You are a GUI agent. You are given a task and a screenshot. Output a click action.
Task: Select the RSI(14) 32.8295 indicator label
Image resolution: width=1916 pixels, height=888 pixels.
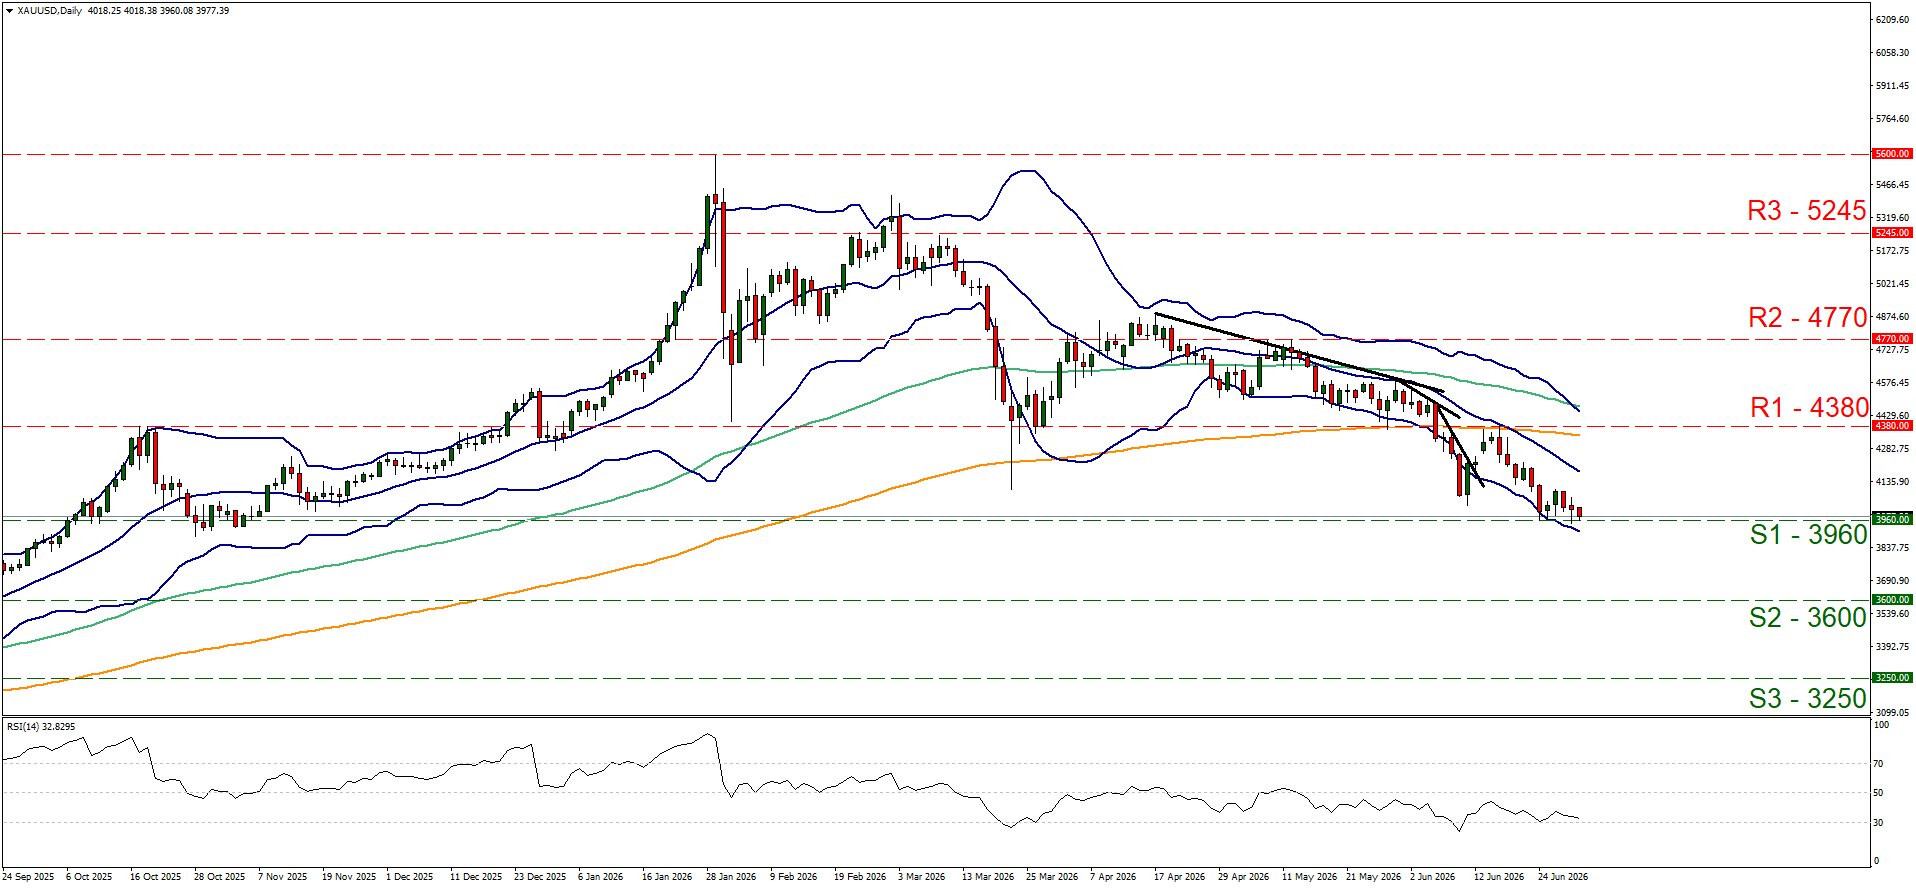41,727
